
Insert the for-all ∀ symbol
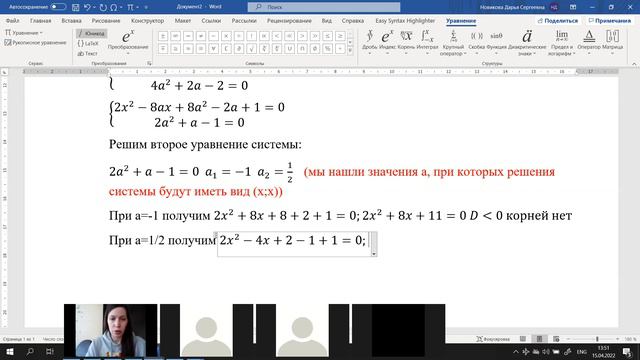click(x=213, y=49)
